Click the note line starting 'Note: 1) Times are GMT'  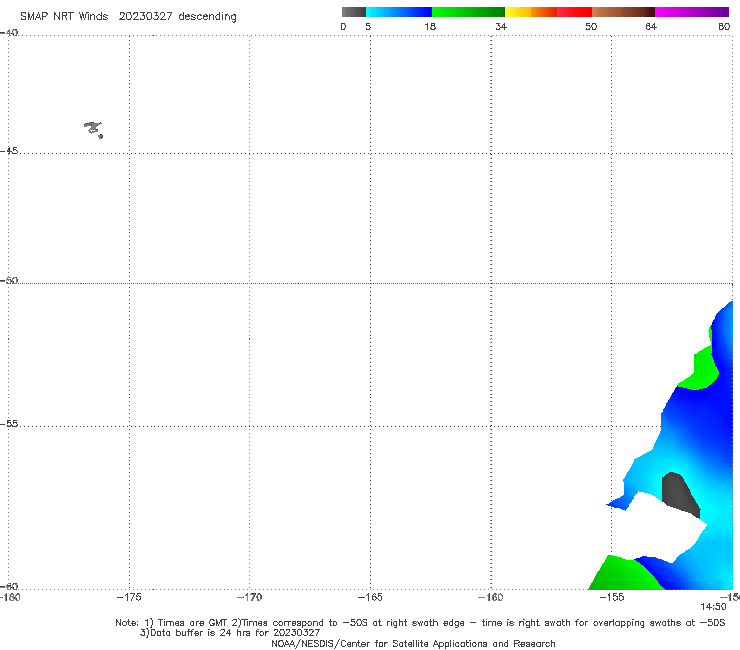(x=420, y=623)
